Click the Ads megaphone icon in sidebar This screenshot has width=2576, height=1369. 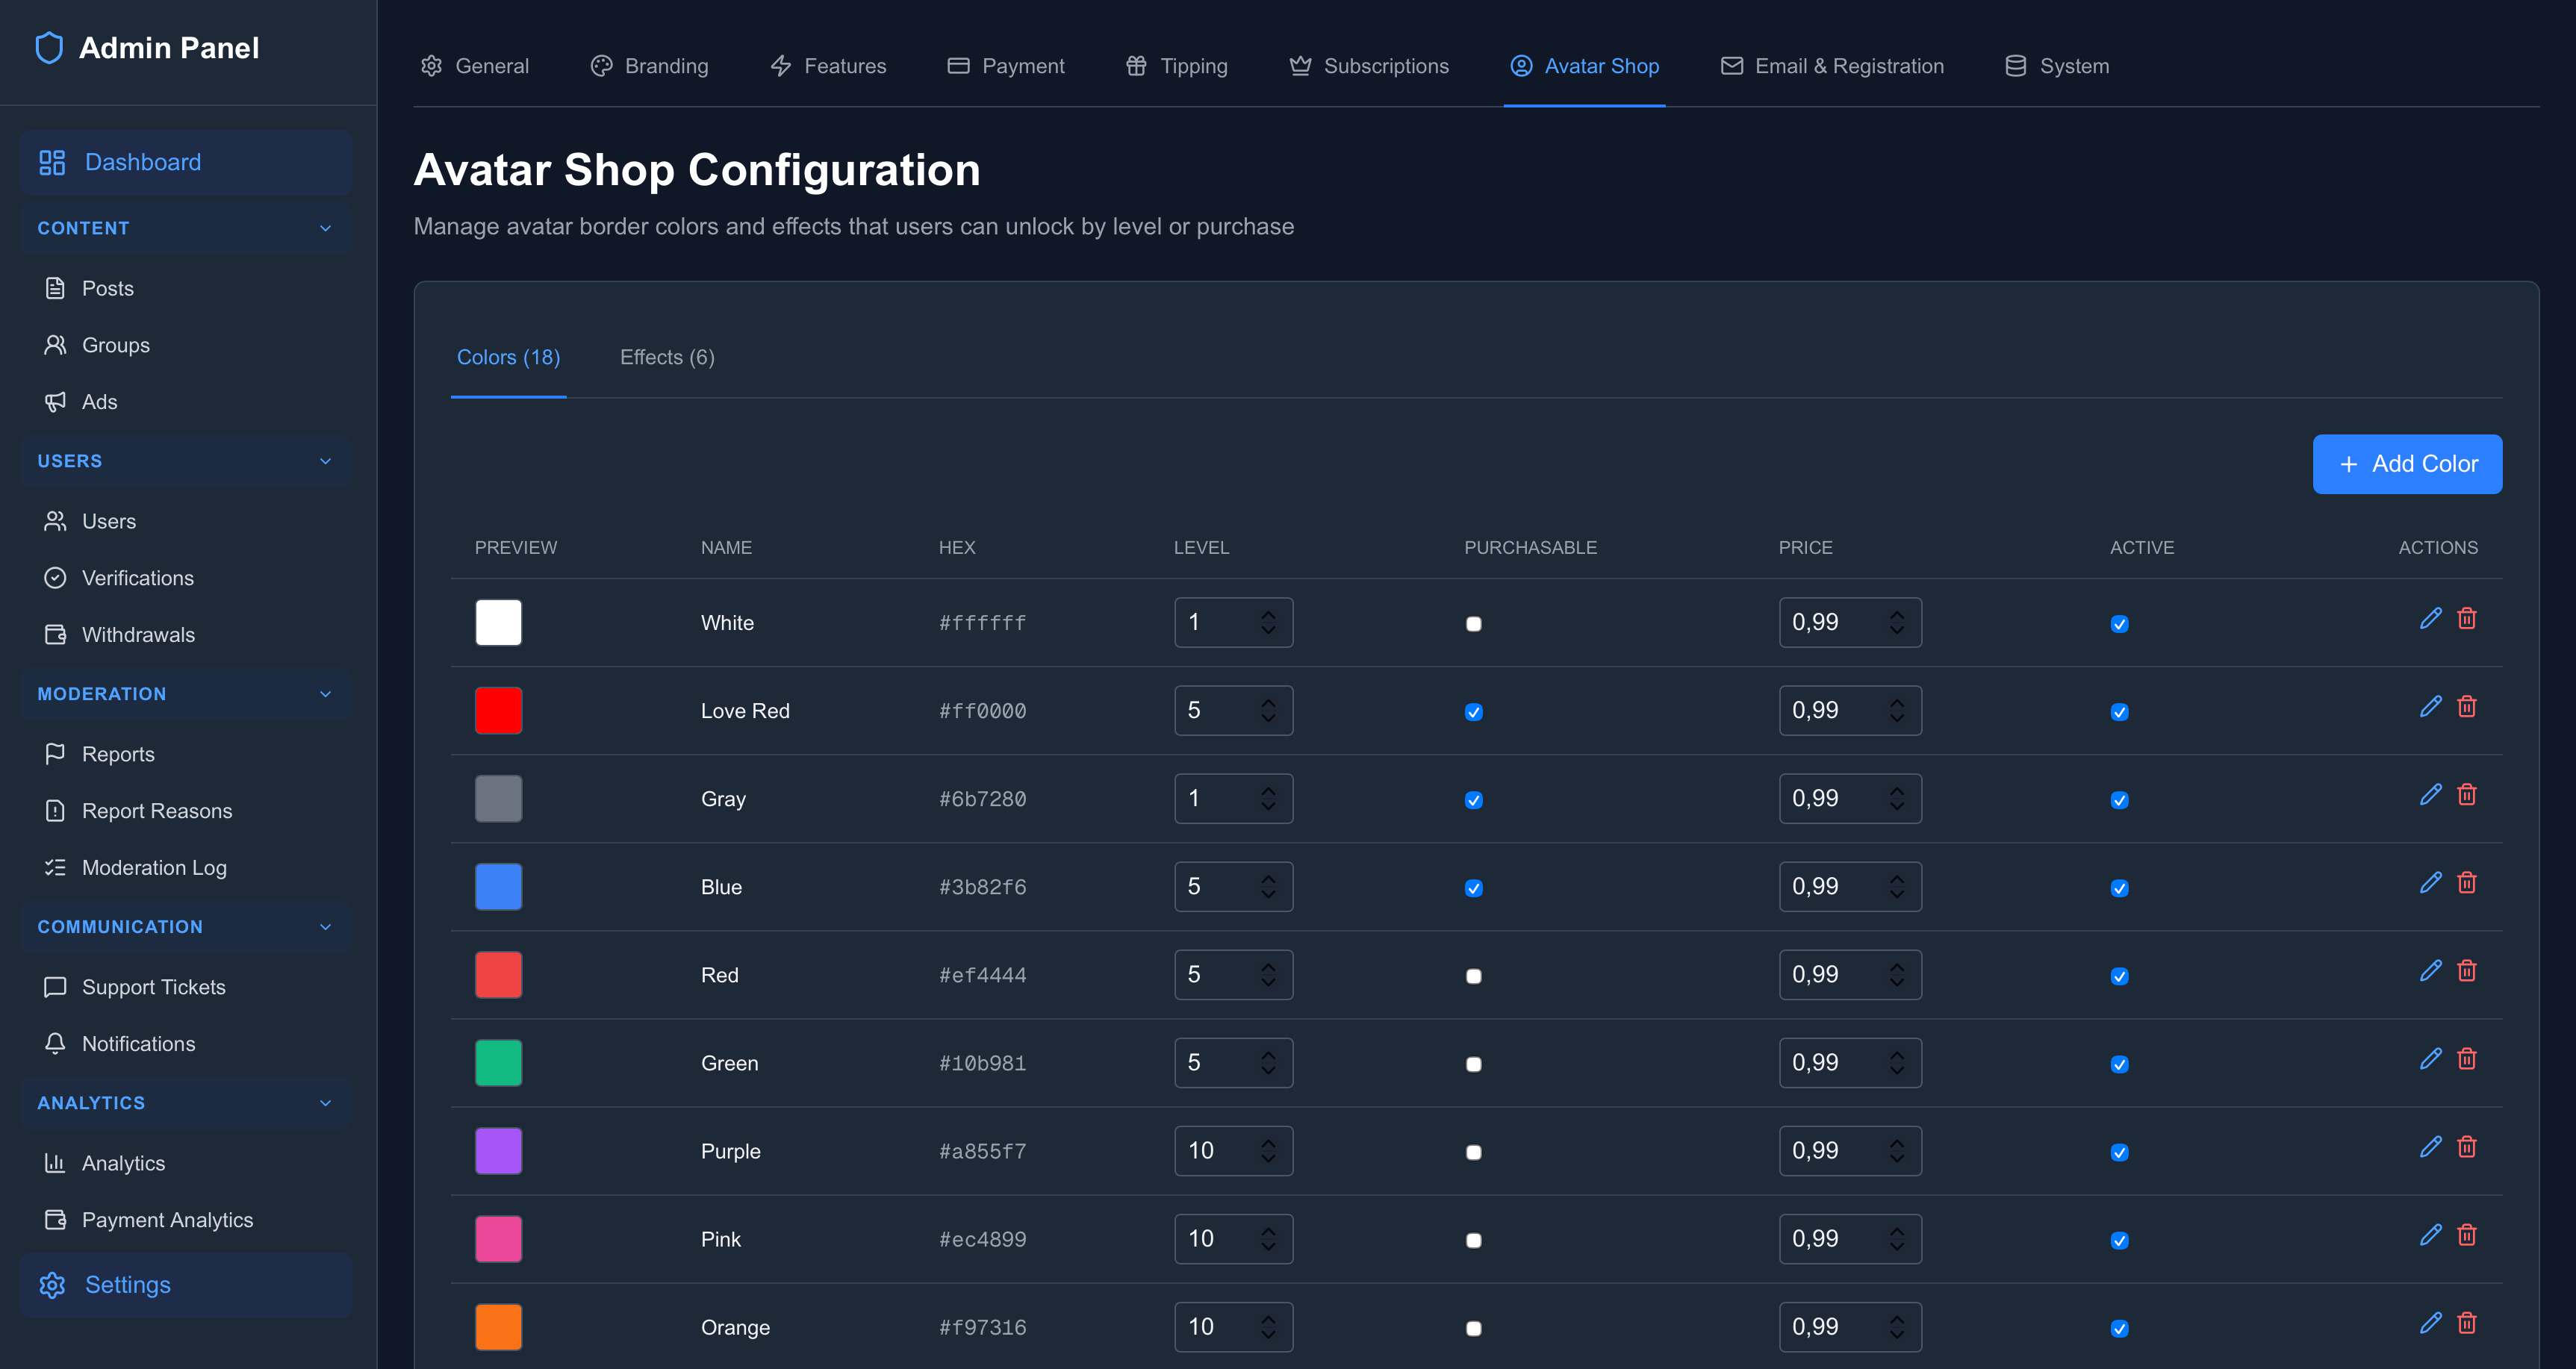pos(55,402)
